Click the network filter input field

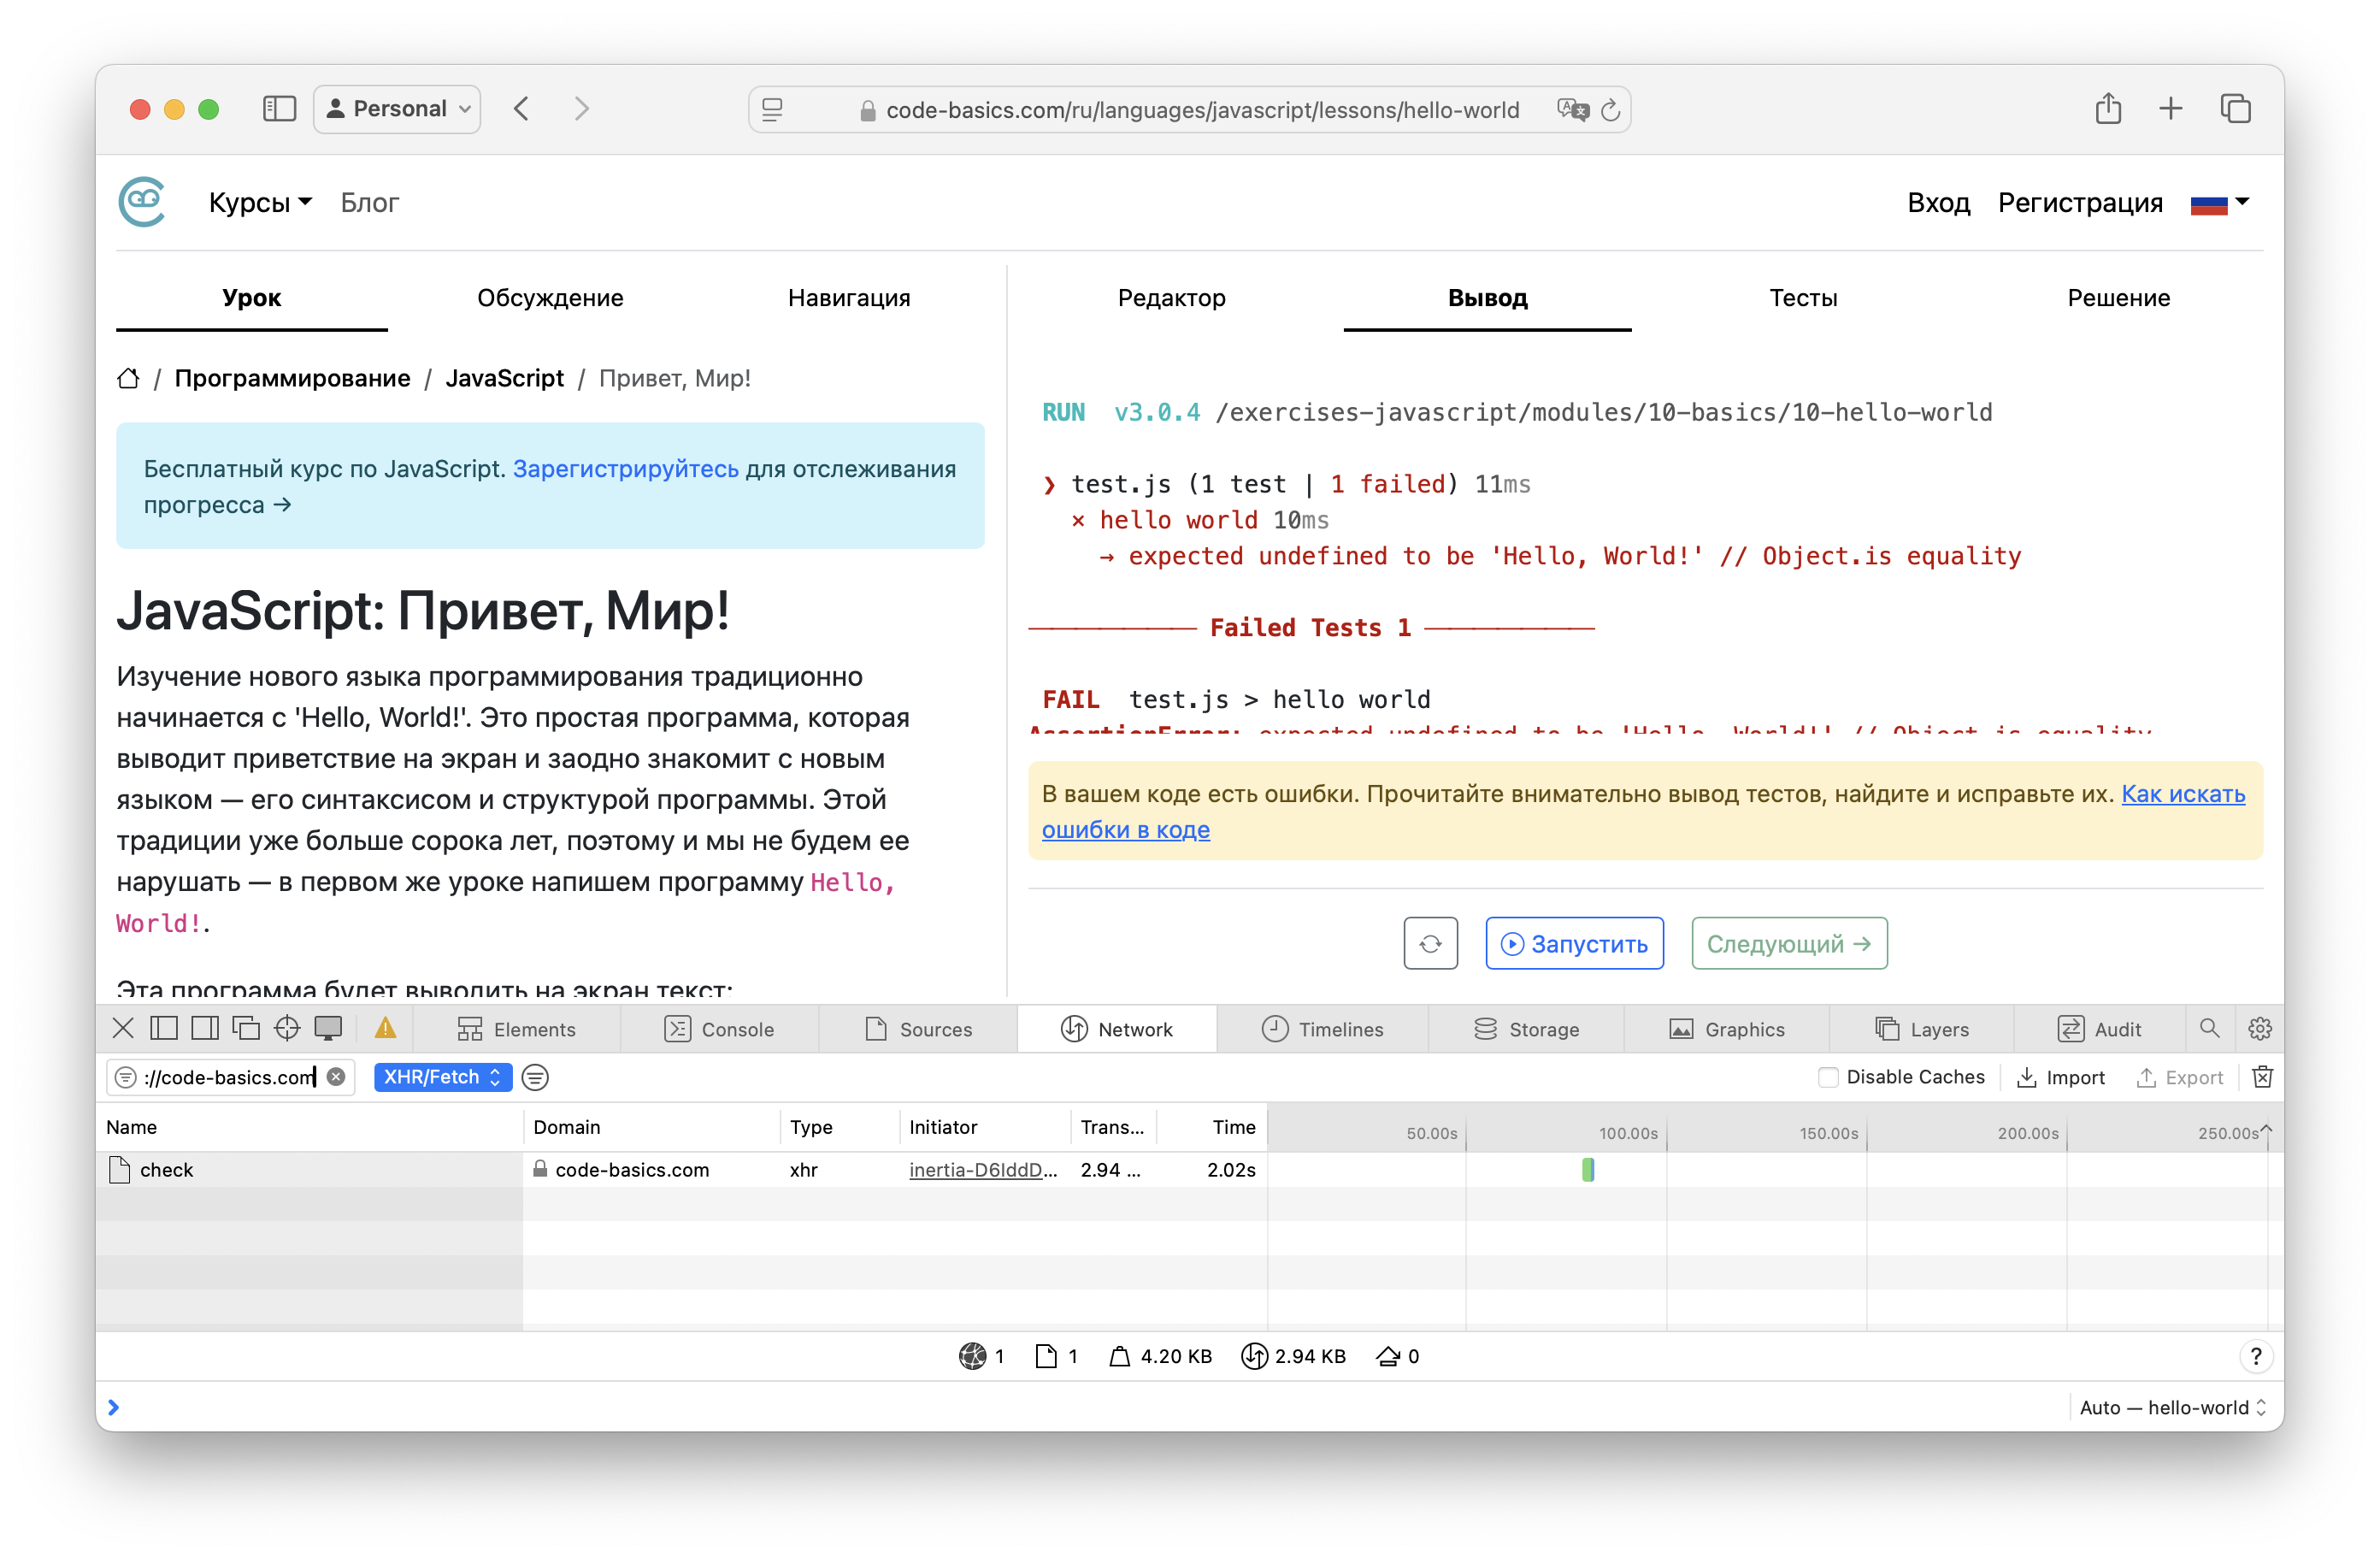click(230, 1077)
